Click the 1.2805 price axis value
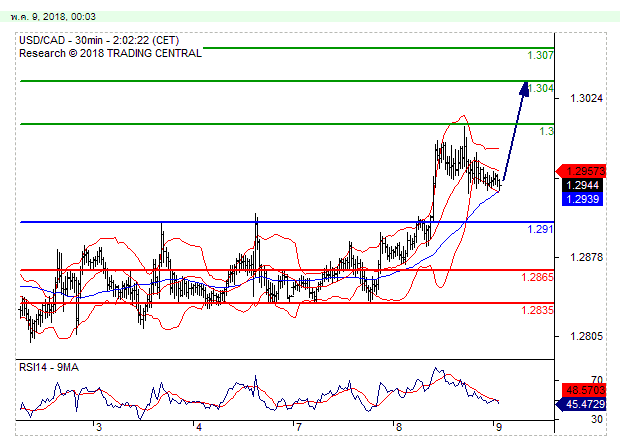 [x=586, y=336]
